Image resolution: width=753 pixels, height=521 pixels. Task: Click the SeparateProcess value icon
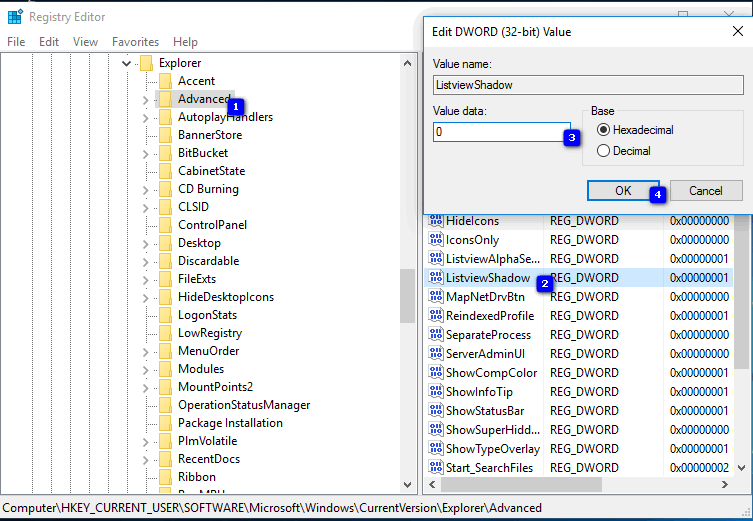(x=436, y=334)
